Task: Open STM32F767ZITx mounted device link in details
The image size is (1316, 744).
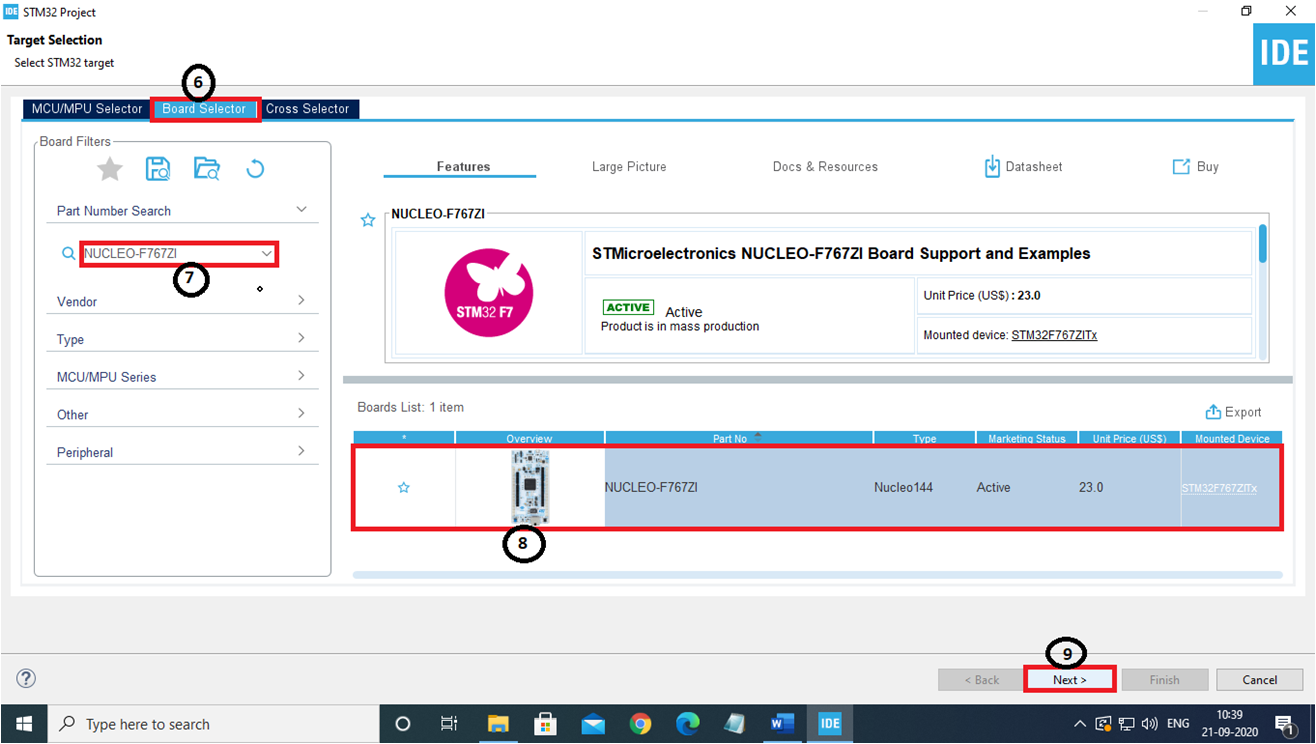Action: point(1054,335)
